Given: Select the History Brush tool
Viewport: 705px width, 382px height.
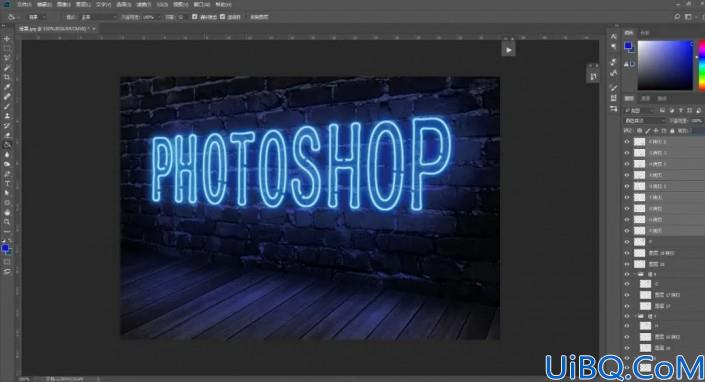Looking at the screenshot, I should [x=7, y=125].
